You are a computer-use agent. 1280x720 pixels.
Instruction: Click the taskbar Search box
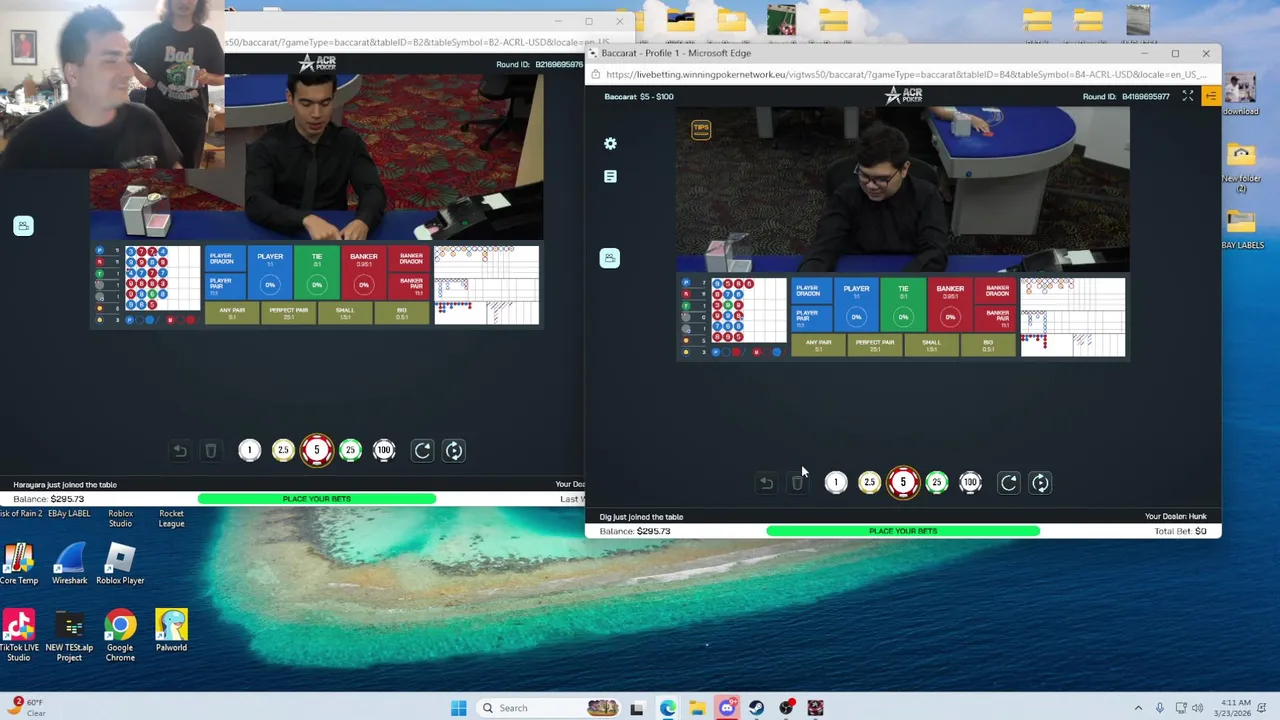tap(548, 708)
